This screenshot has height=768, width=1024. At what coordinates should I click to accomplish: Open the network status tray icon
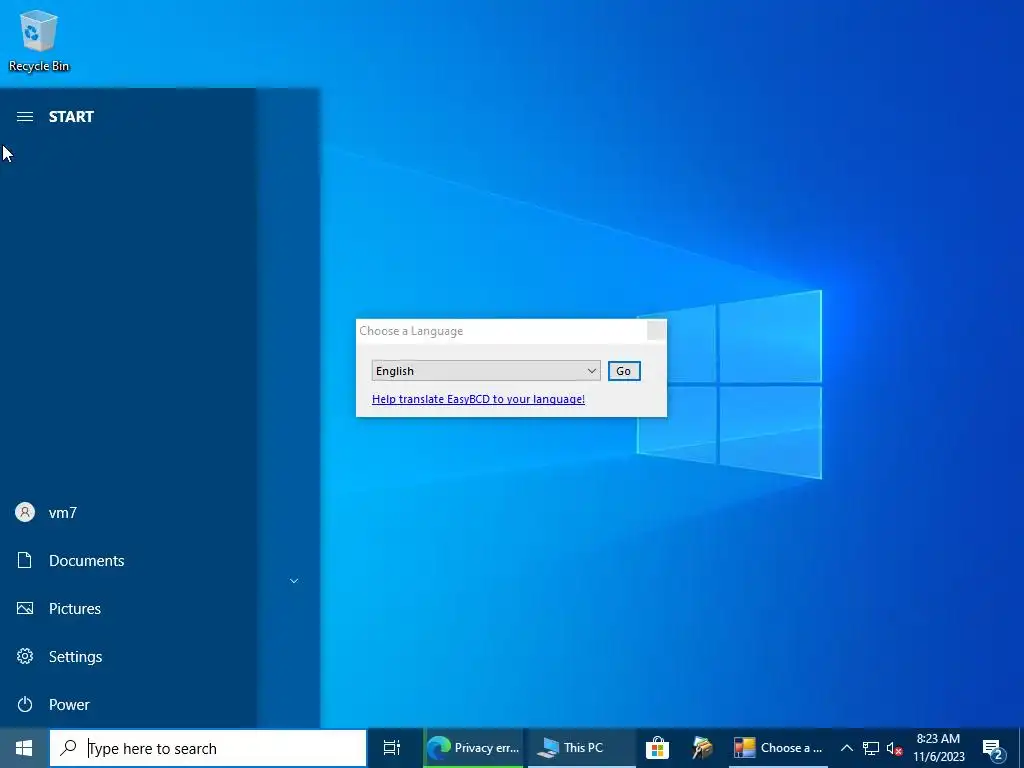871,748
